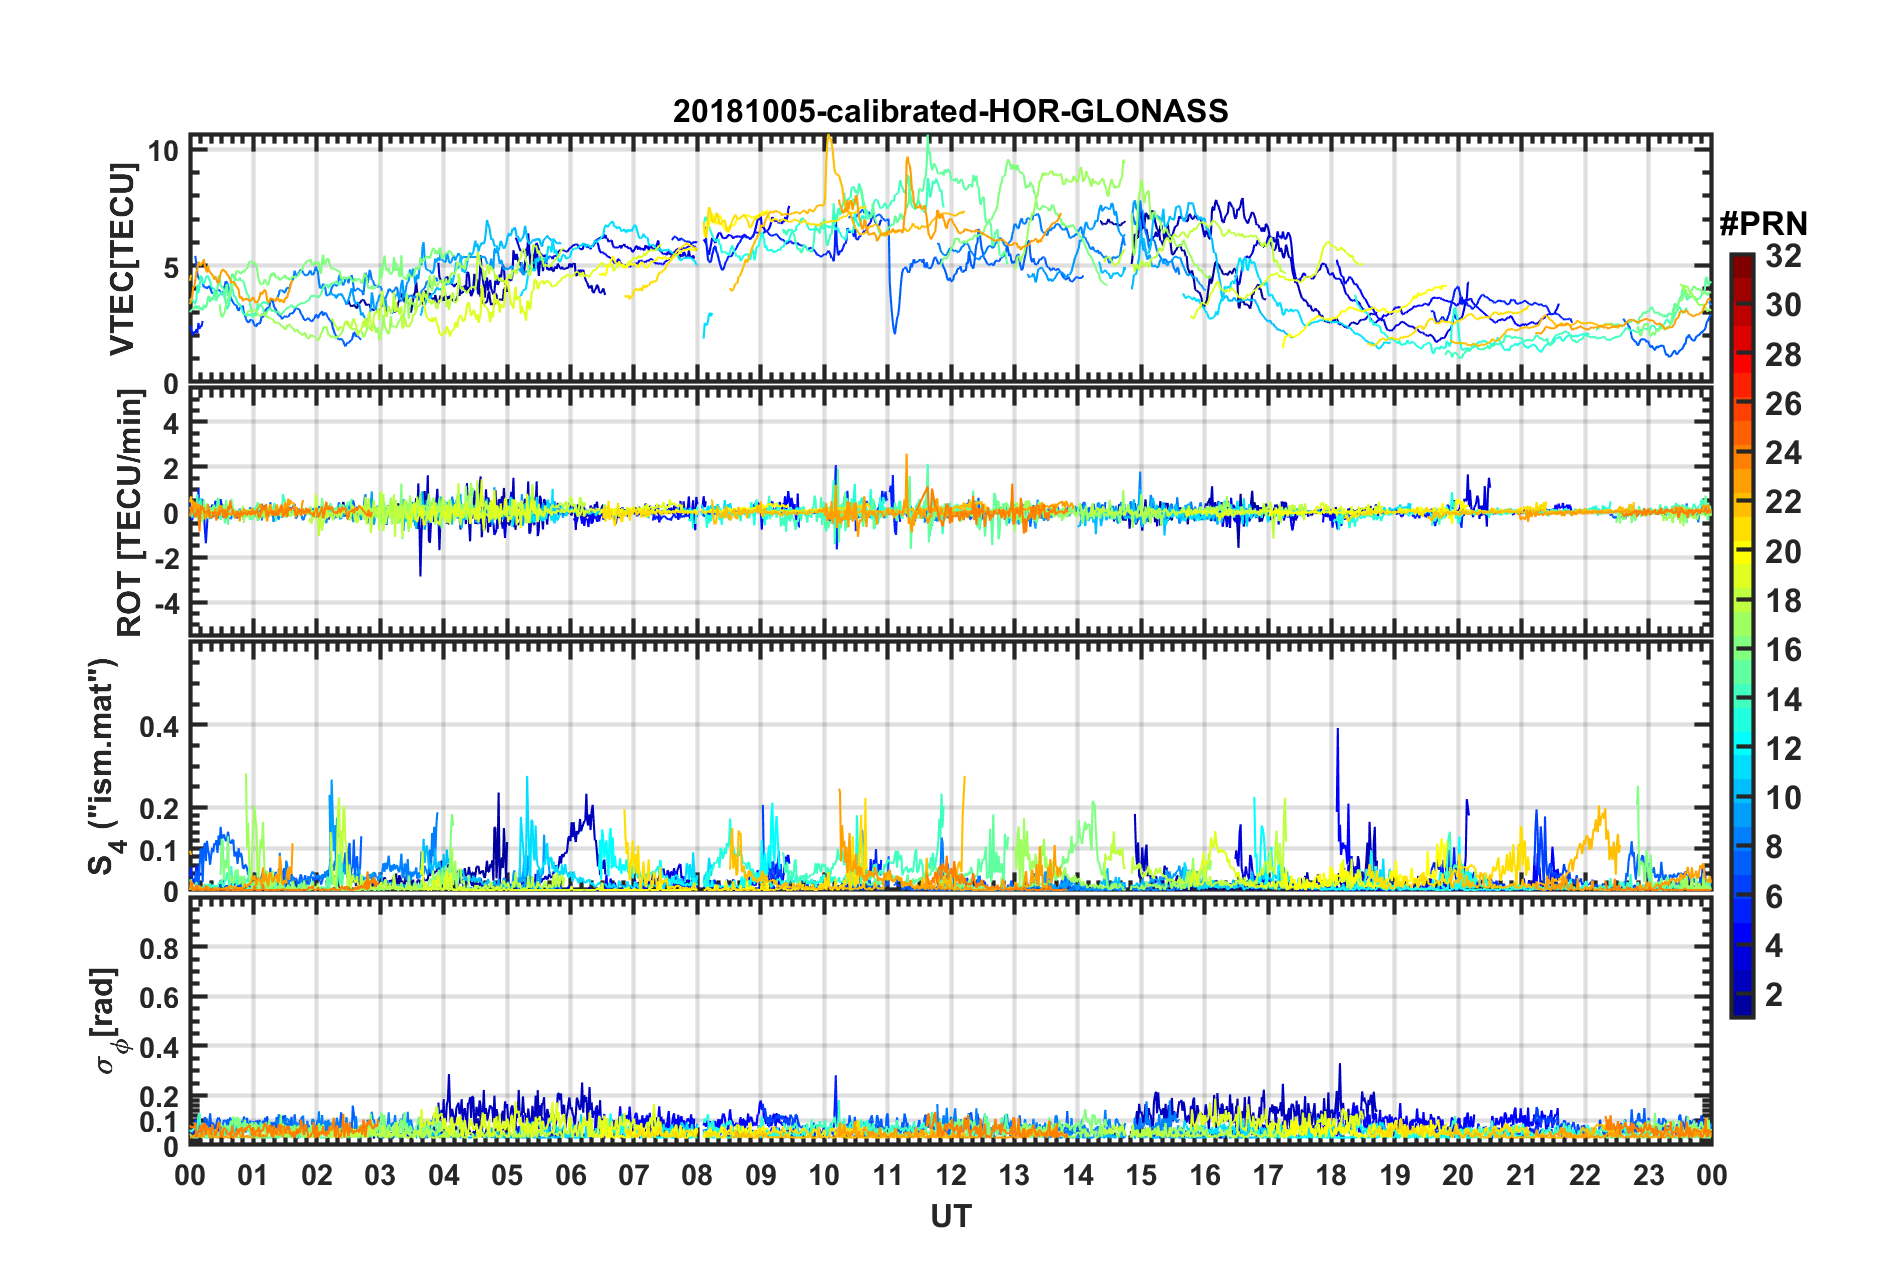This screenshot has height=1272, width=1902.
Task: Click x-axis hour tick label 17
Action: coord(1268,1175)
